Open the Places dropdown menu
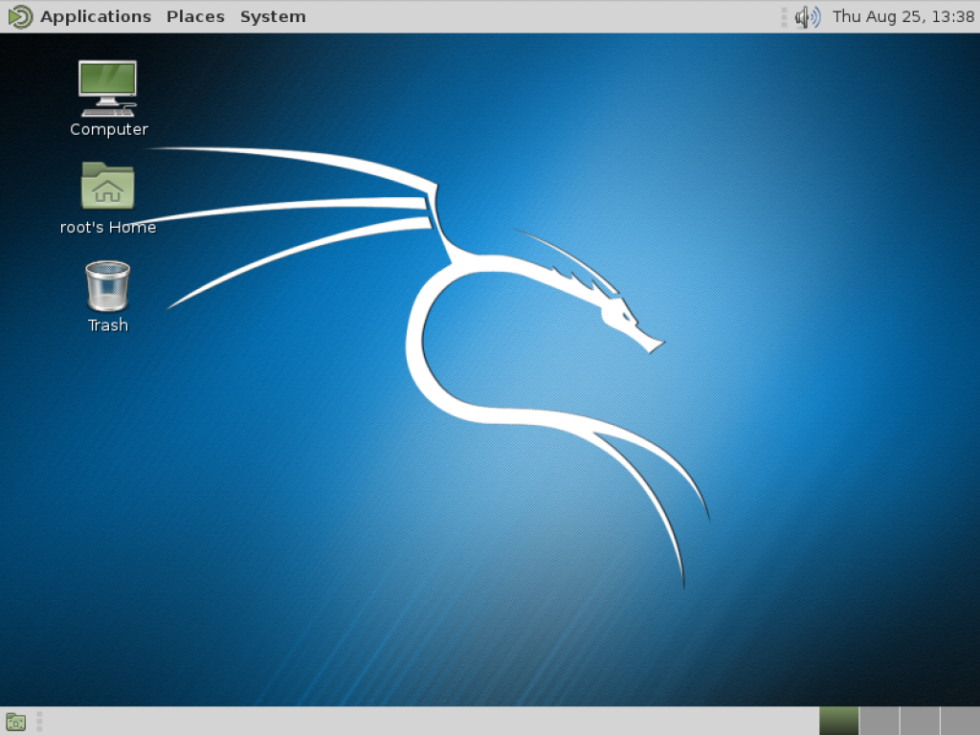980x735 pixels. [195, 16]
